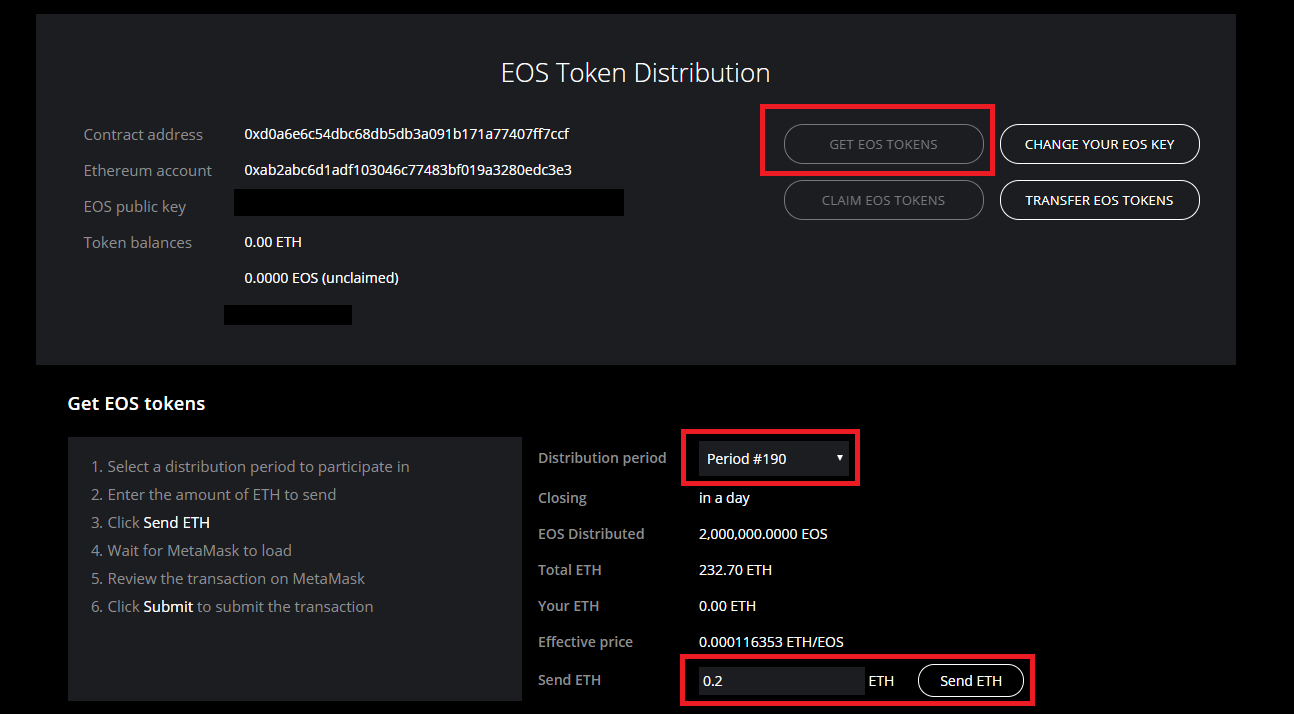Click the Get EOS tokens section heading
This screenshot has width=1294, height=714.
point(136,404)
